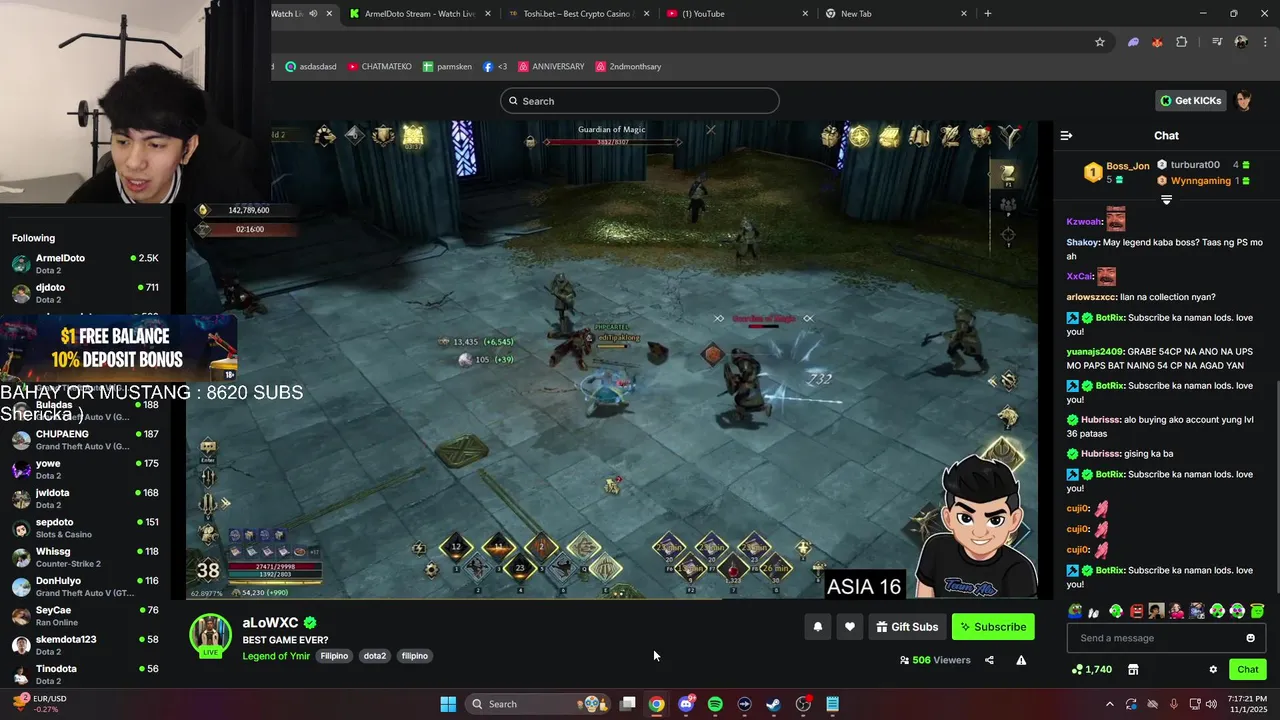Open a new browser tab with plus
This screenshot has width=1280, height=720.
988,13
